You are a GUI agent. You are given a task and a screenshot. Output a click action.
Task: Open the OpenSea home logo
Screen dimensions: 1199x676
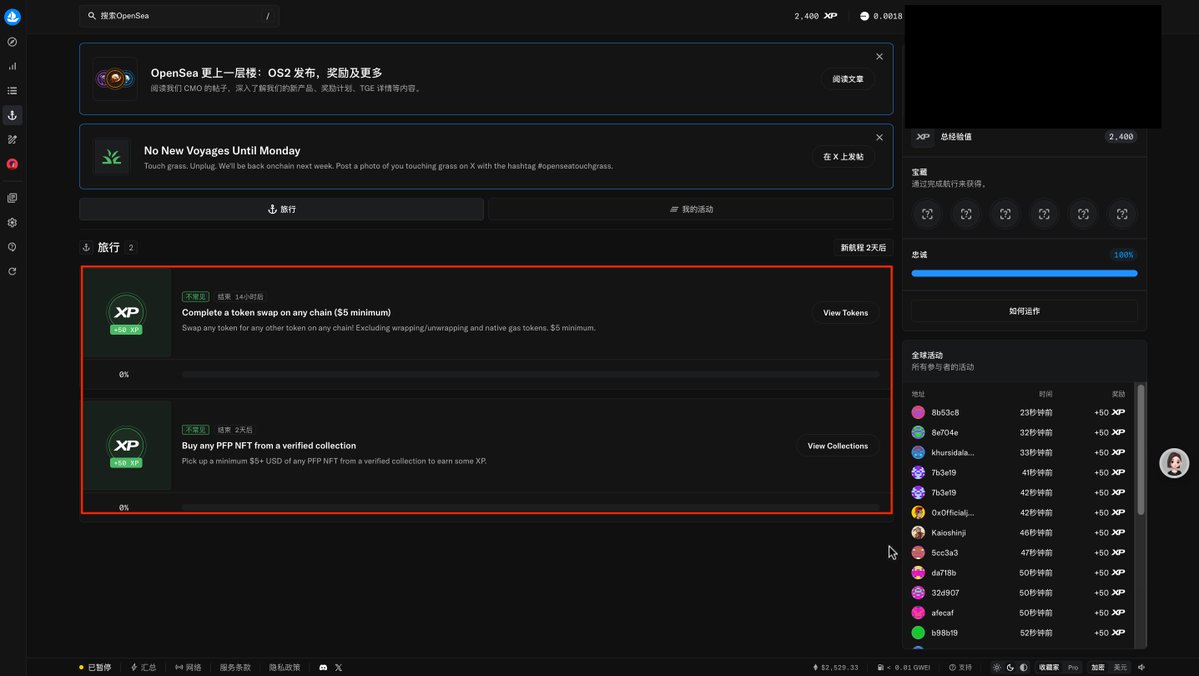pos(12,16)
